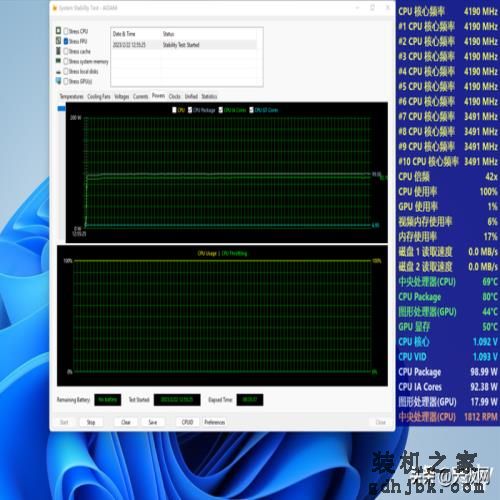Select the Powers tab
Image resolution: width=500 pixels, height=500 pixels.
(x=158, y=96)
